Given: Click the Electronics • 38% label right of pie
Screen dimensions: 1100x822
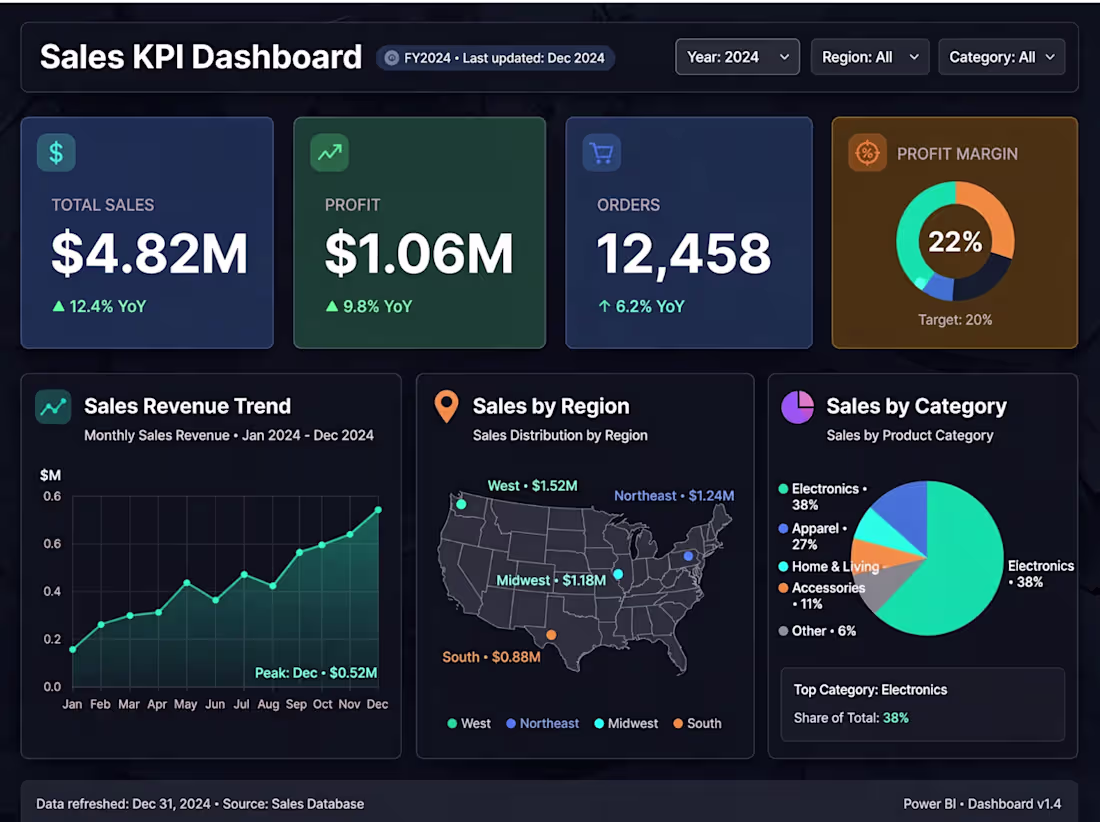Looking at the screenshot, I should point(1040,574).
